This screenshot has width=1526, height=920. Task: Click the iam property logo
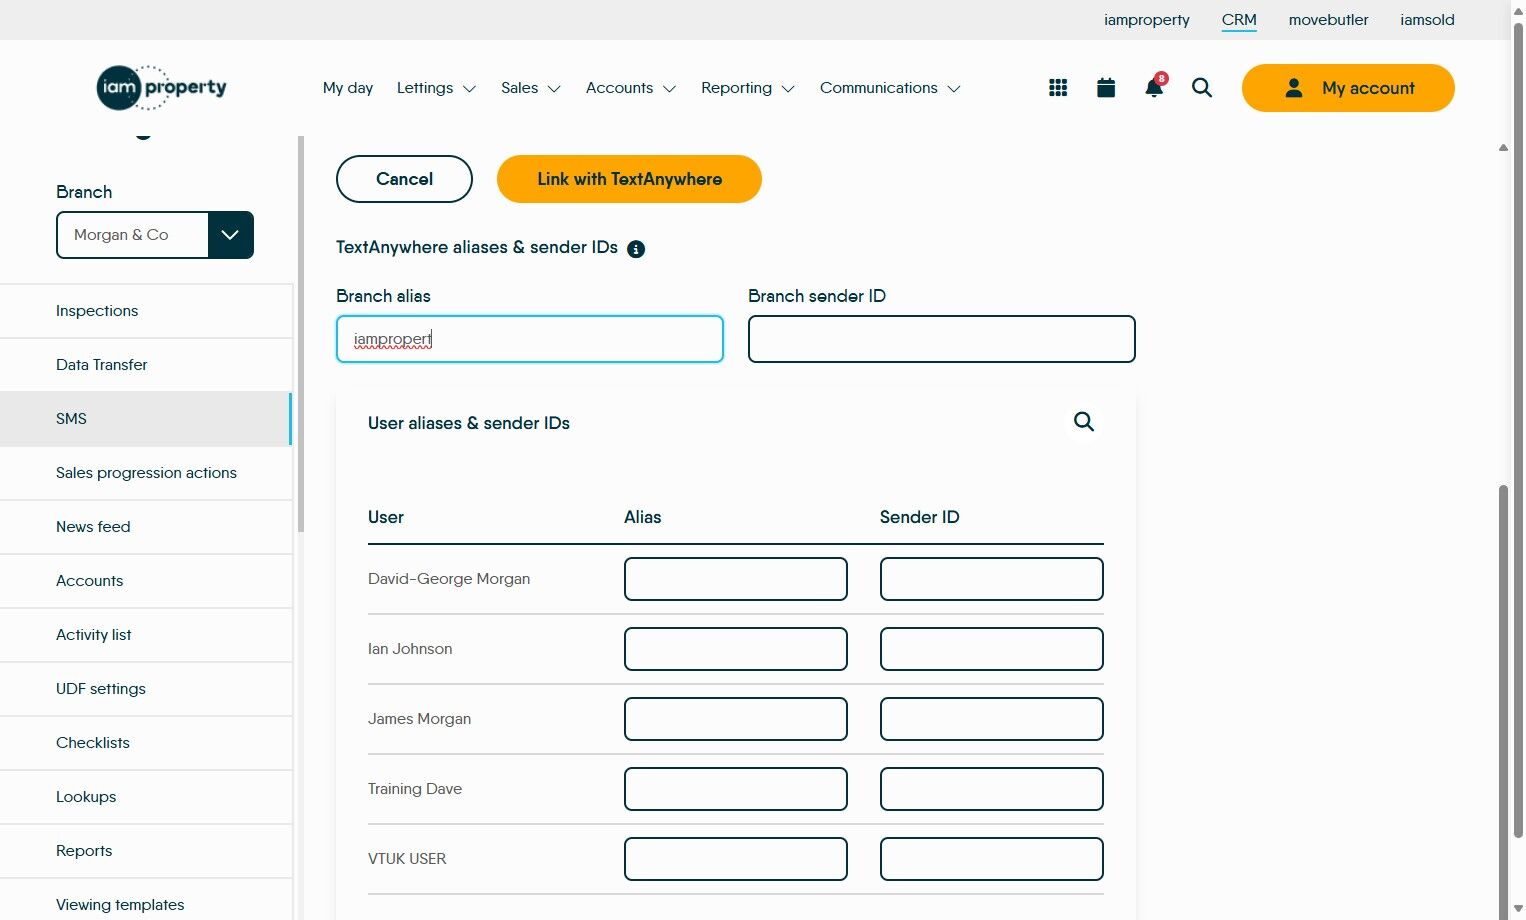point(162,88)
